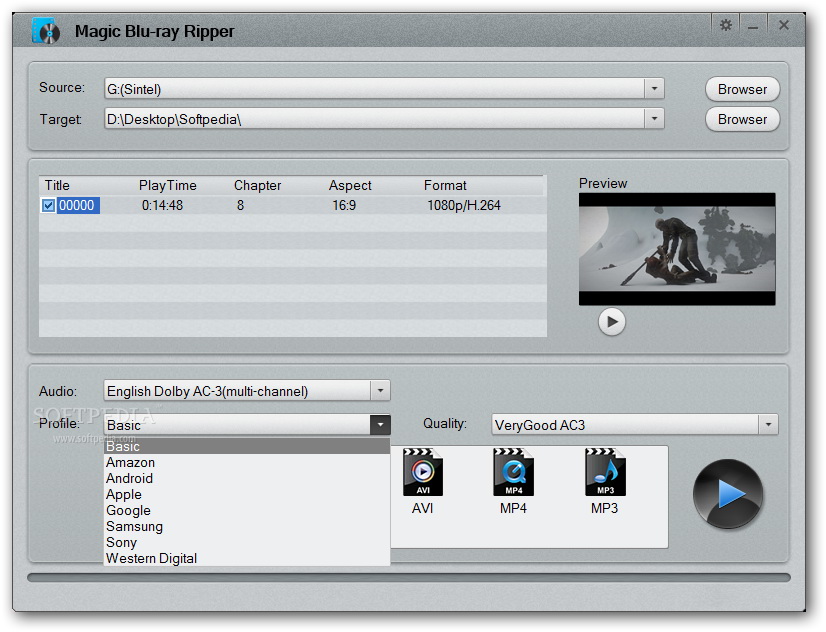
Task: Choose Google in the Profile list
Action: pos(247,510)
